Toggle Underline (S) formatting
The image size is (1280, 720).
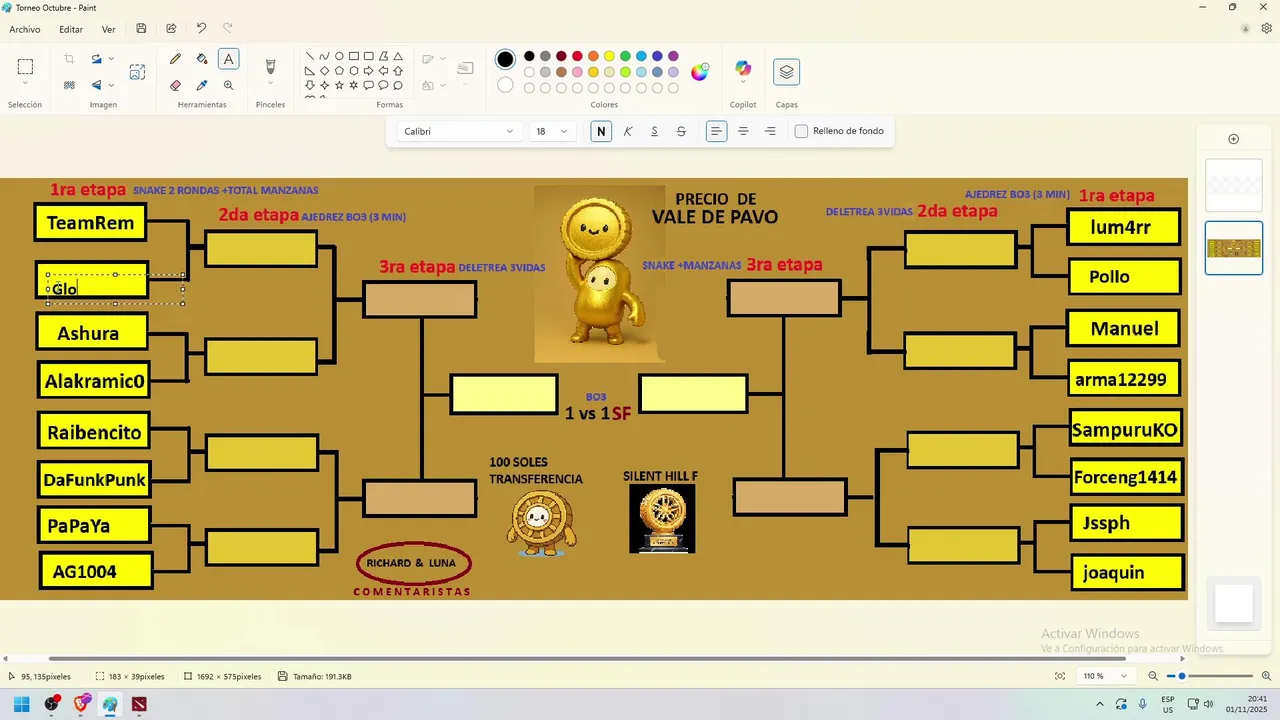pos(655,131)
